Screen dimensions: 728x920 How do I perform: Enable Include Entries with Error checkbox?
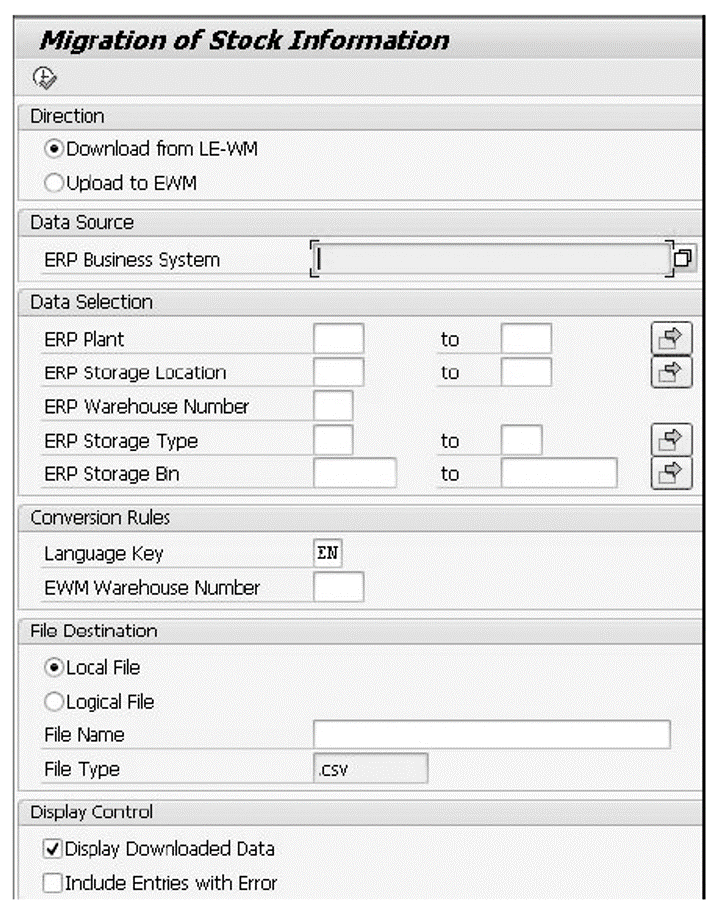52,883
